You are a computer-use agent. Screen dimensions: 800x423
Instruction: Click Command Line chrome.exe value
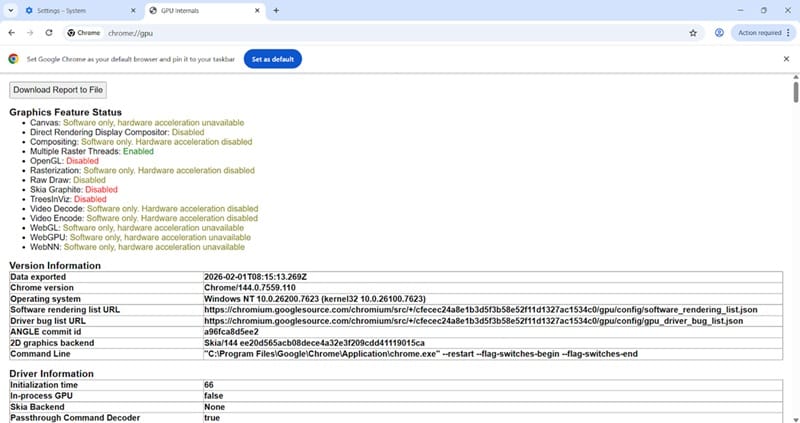pos(421,354)
